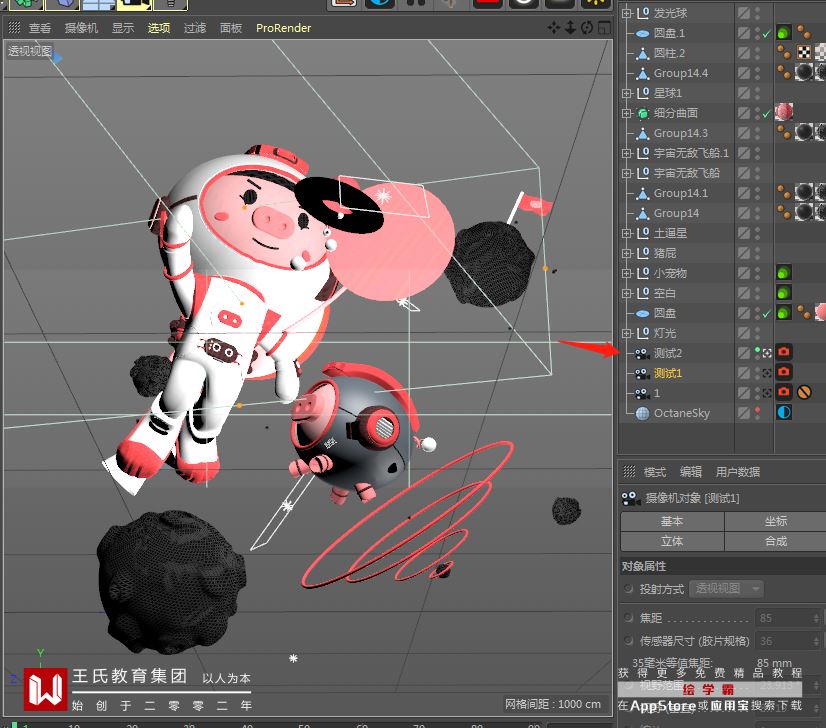This screenshot has width=826, height=728.
Task: Select the Phong tag on 圆柱.2
Action: click(784, 52)
